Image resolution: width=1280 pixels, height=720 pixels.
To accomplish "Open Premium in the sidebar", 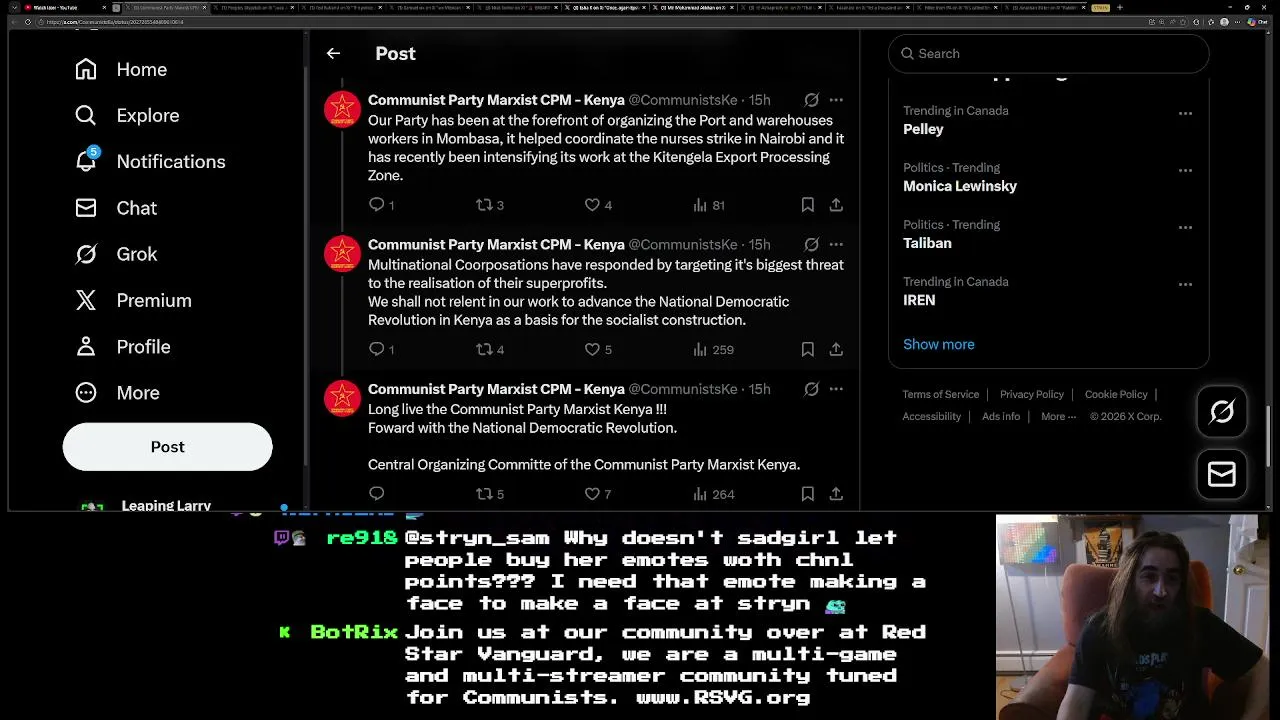I will 133,300.
